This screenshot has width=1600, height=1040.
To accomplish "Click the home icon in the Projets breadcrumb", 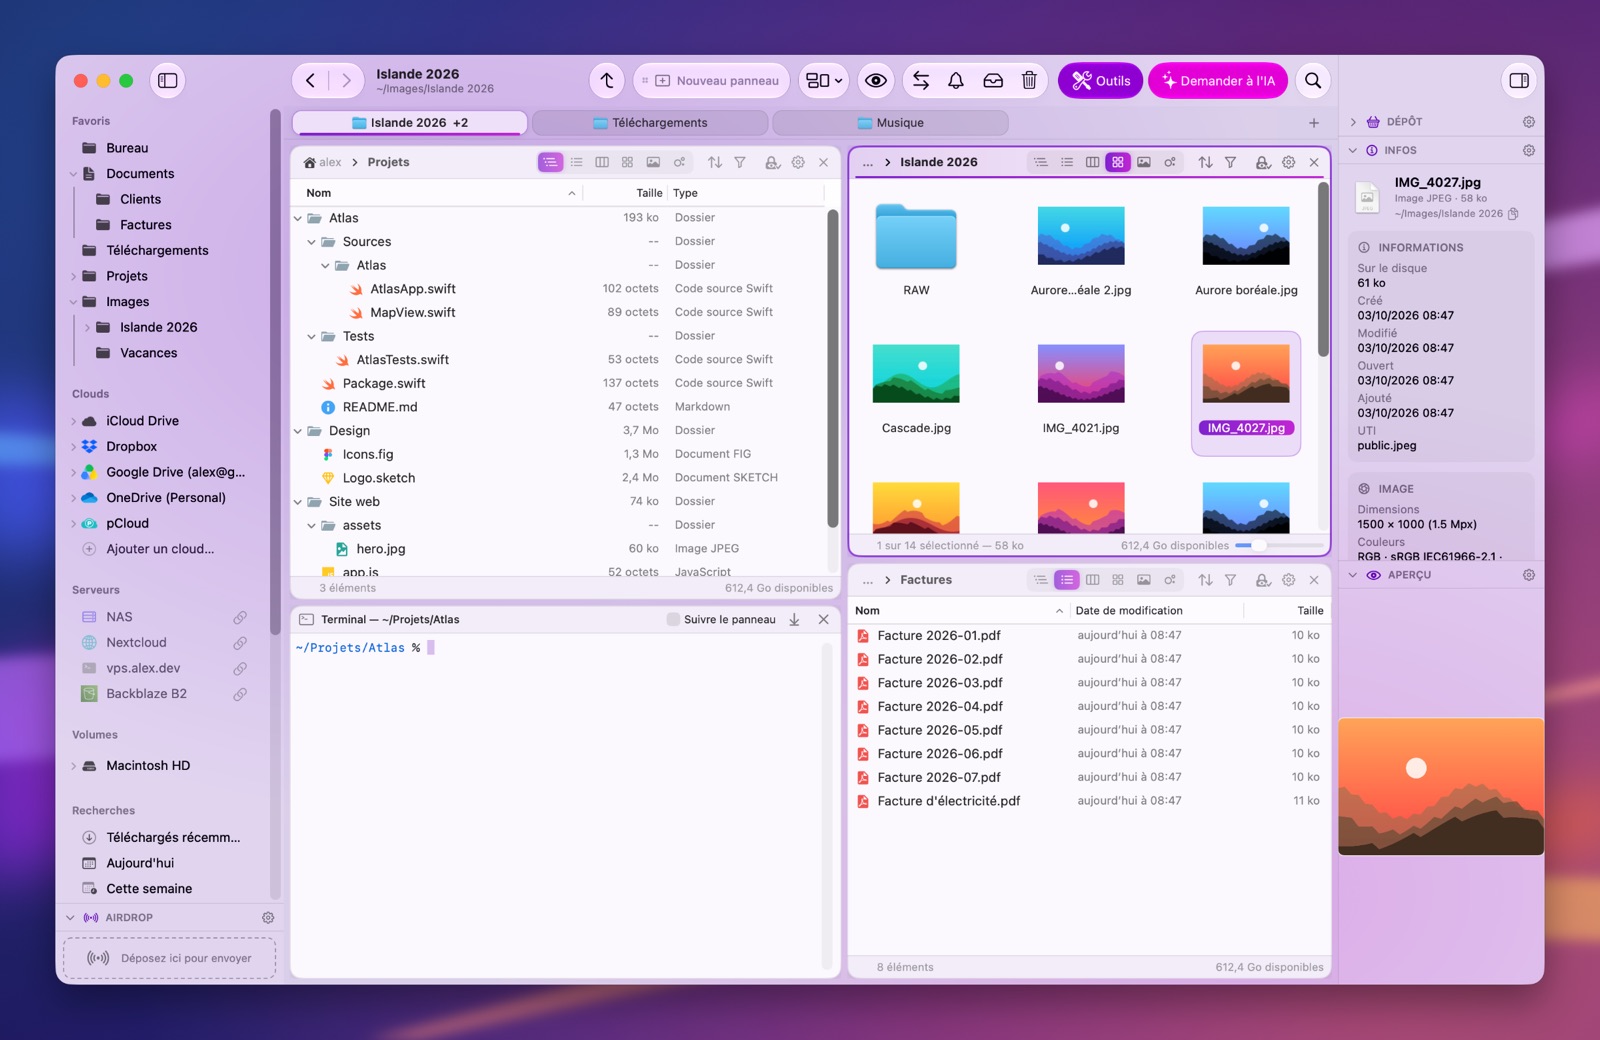I will 310,163.
